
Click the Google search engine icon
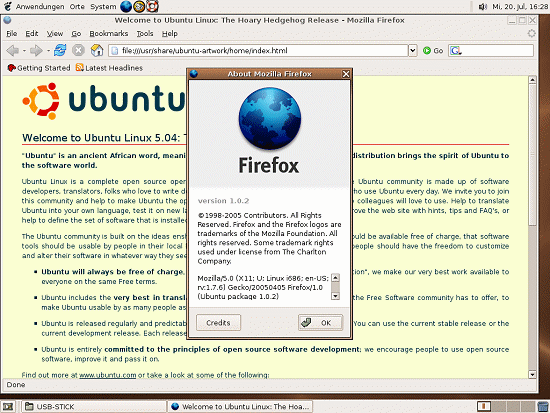click(456, 51)
